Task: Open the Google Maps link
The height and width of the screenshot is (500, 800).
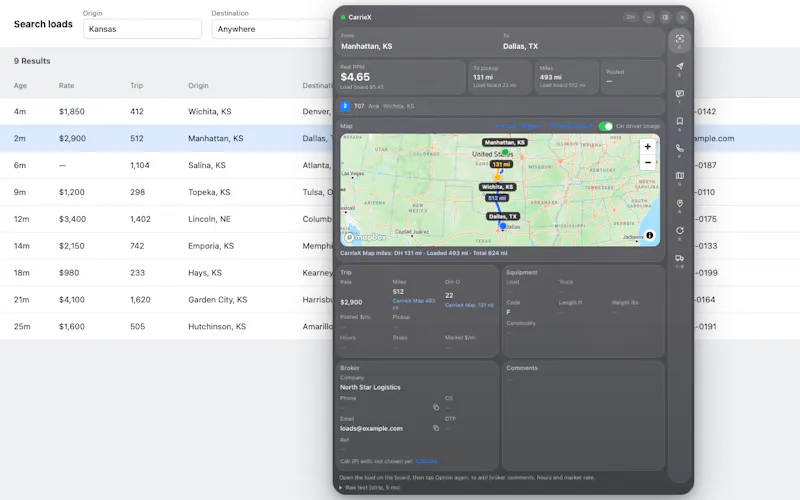Action: [x=571, y=126]
